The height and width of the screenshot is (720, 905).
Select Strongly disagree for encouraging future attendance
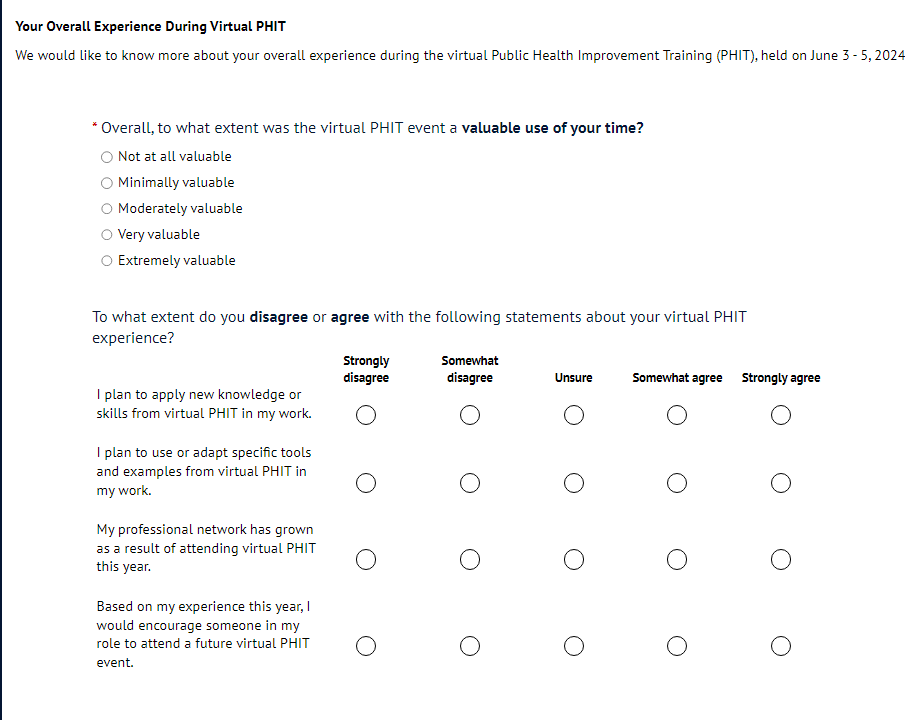[x=366, y=646]
